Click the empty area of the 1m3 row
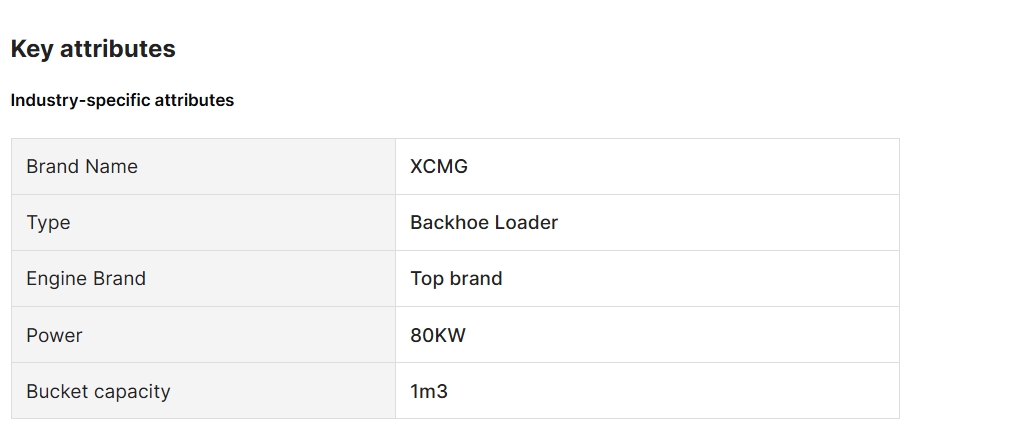 (674, 391)
